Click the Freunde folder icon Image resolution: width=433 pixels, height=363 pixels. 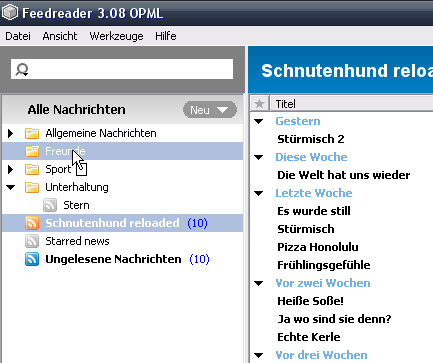[x=32, y=151]
